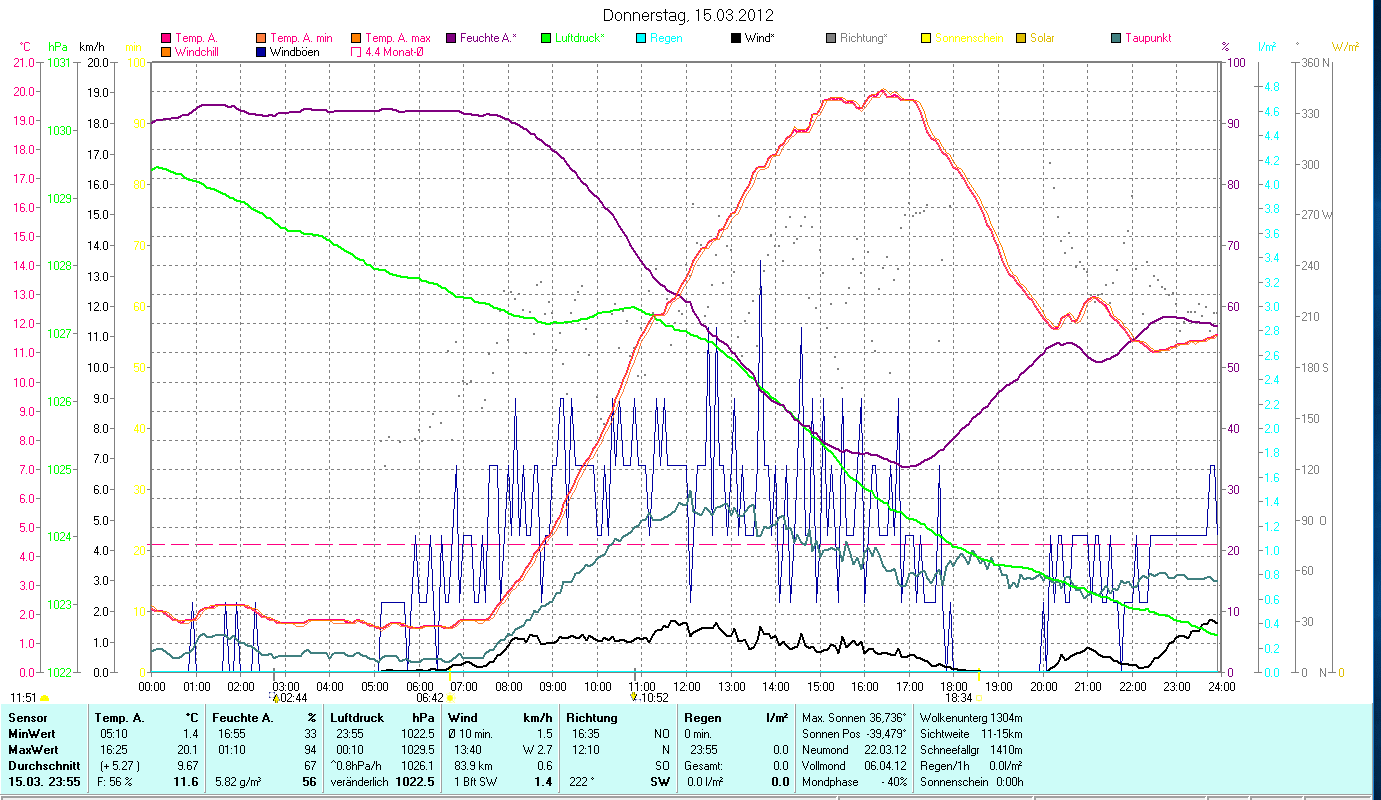Click the 24:00 label on the time axis

[1221, 686]
